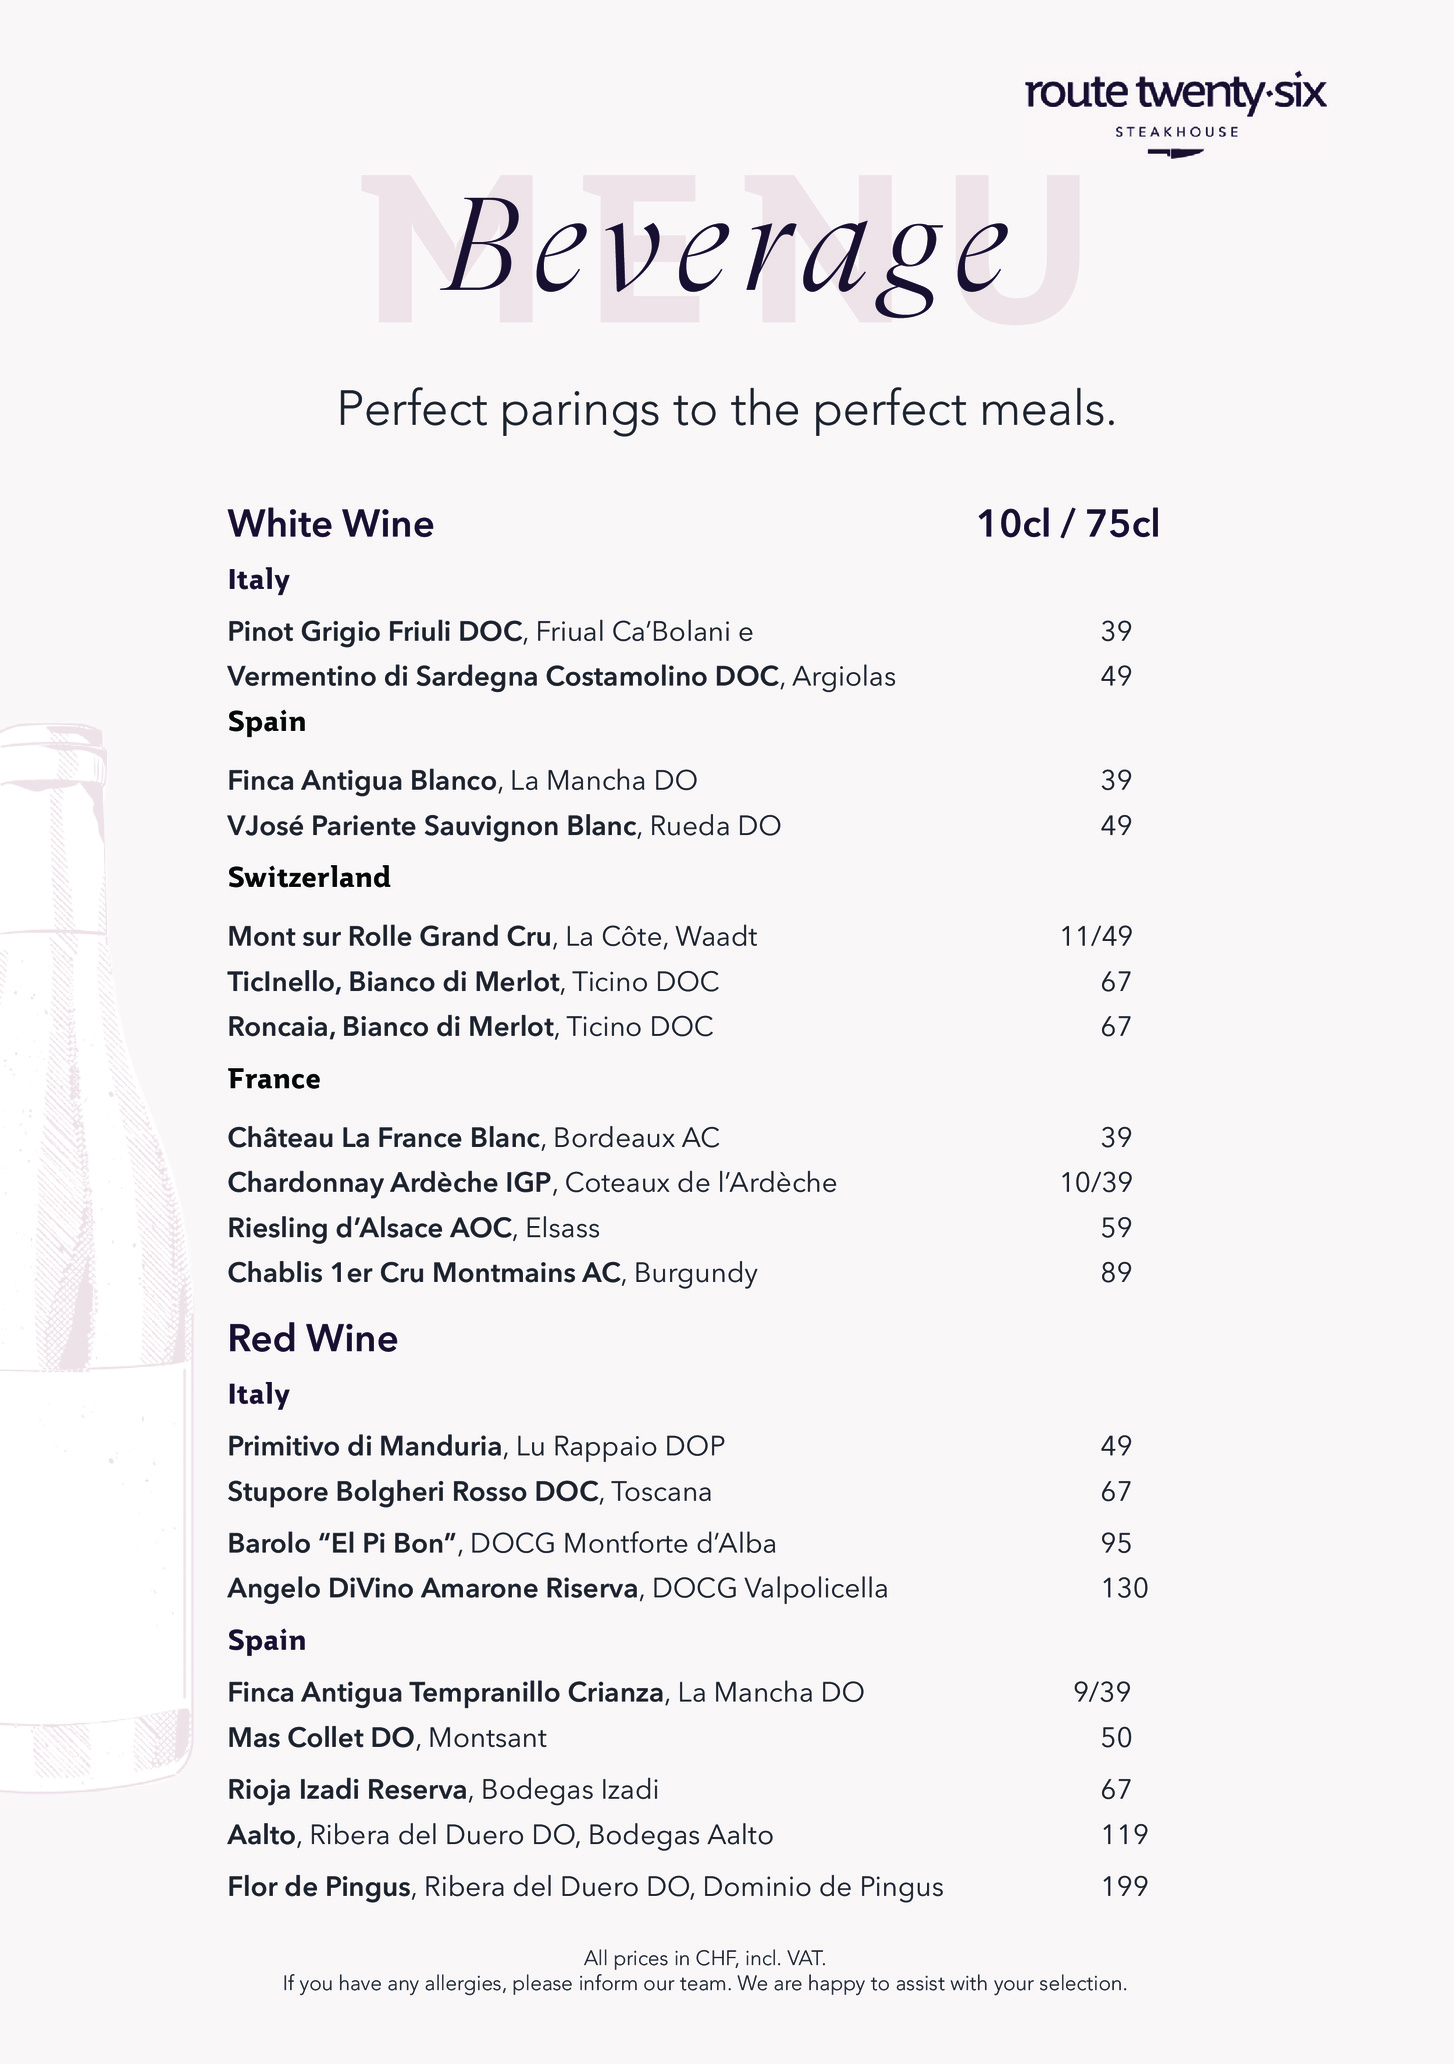Image resolution: width=1454 pixels, height=2064 pixels.
Task: Click the 130 price for Amarone Riserva
Action: [x=1124, y=1588]
